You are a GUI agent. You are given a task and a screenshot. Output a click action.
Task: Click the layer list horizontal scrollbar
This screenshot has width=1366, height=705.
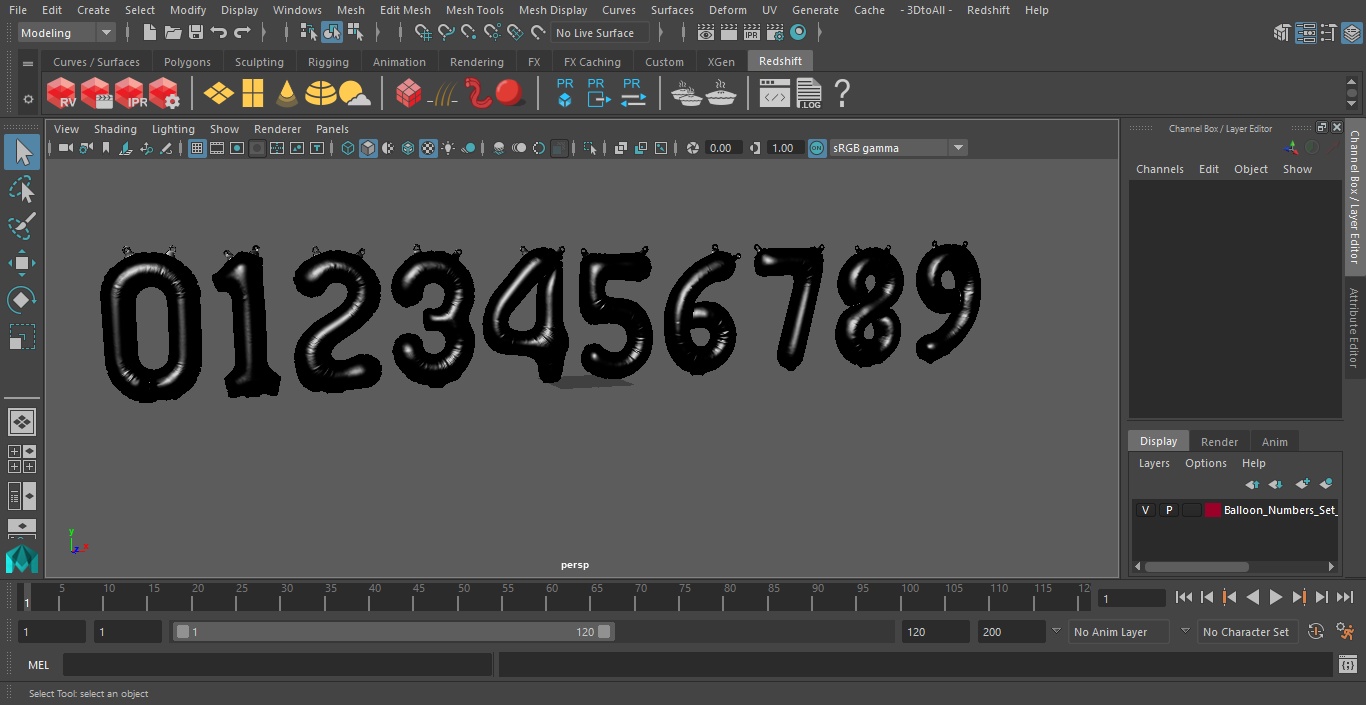pos(1198,566)
